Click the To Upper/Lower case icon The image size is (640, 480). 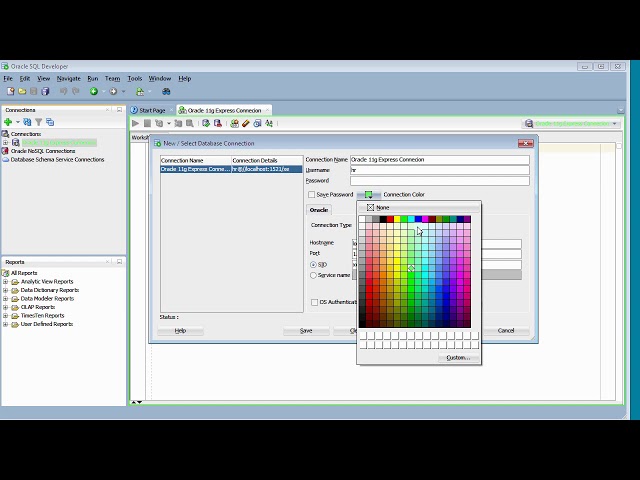(269, 123)
